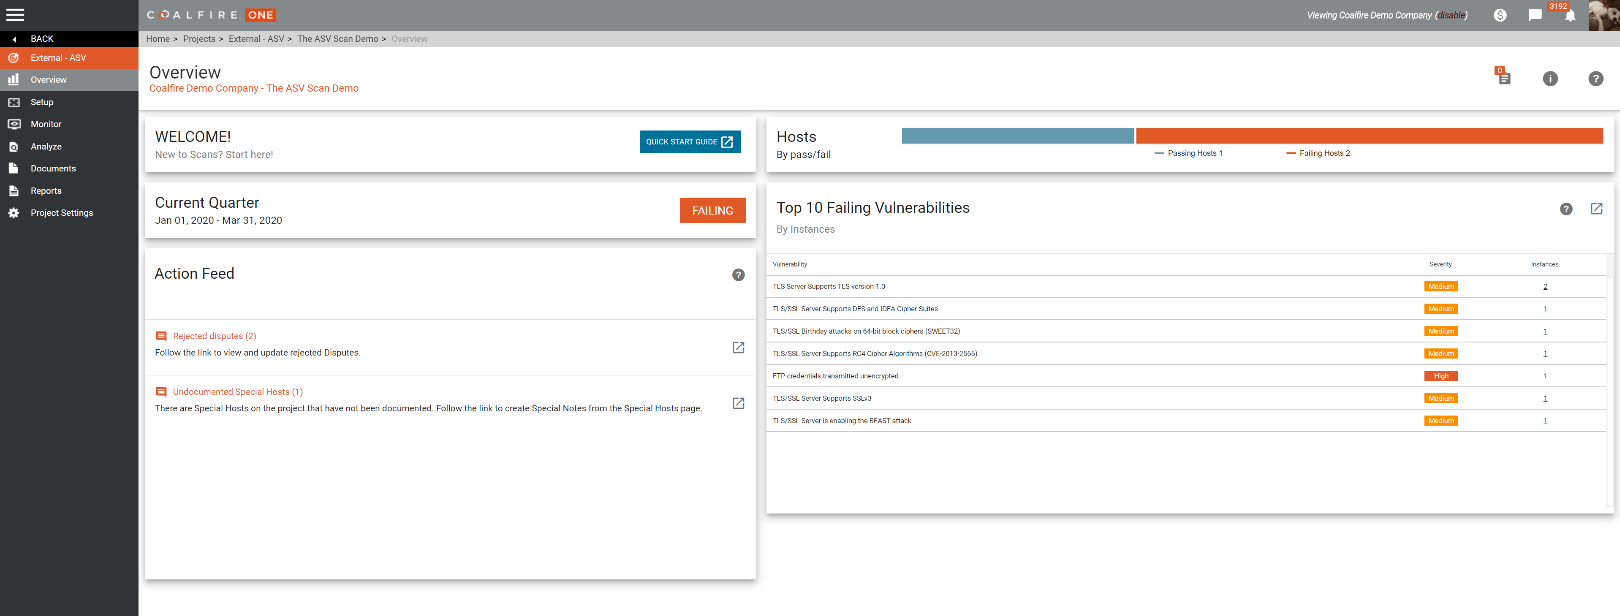Select row TLS Server Supports TLS version 1.0
Image resolution: width=1620 pixels, height=616 pixels.
[1188, 287]
